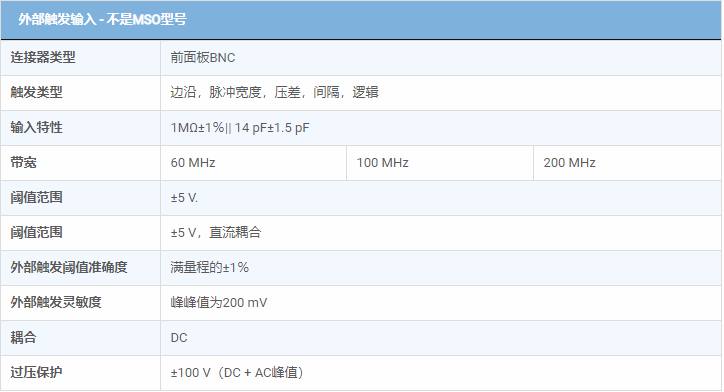Click the ±100 V（DC + AC峰值）value
This screenshot has width=724, height=392.
[x=237, y=373]
